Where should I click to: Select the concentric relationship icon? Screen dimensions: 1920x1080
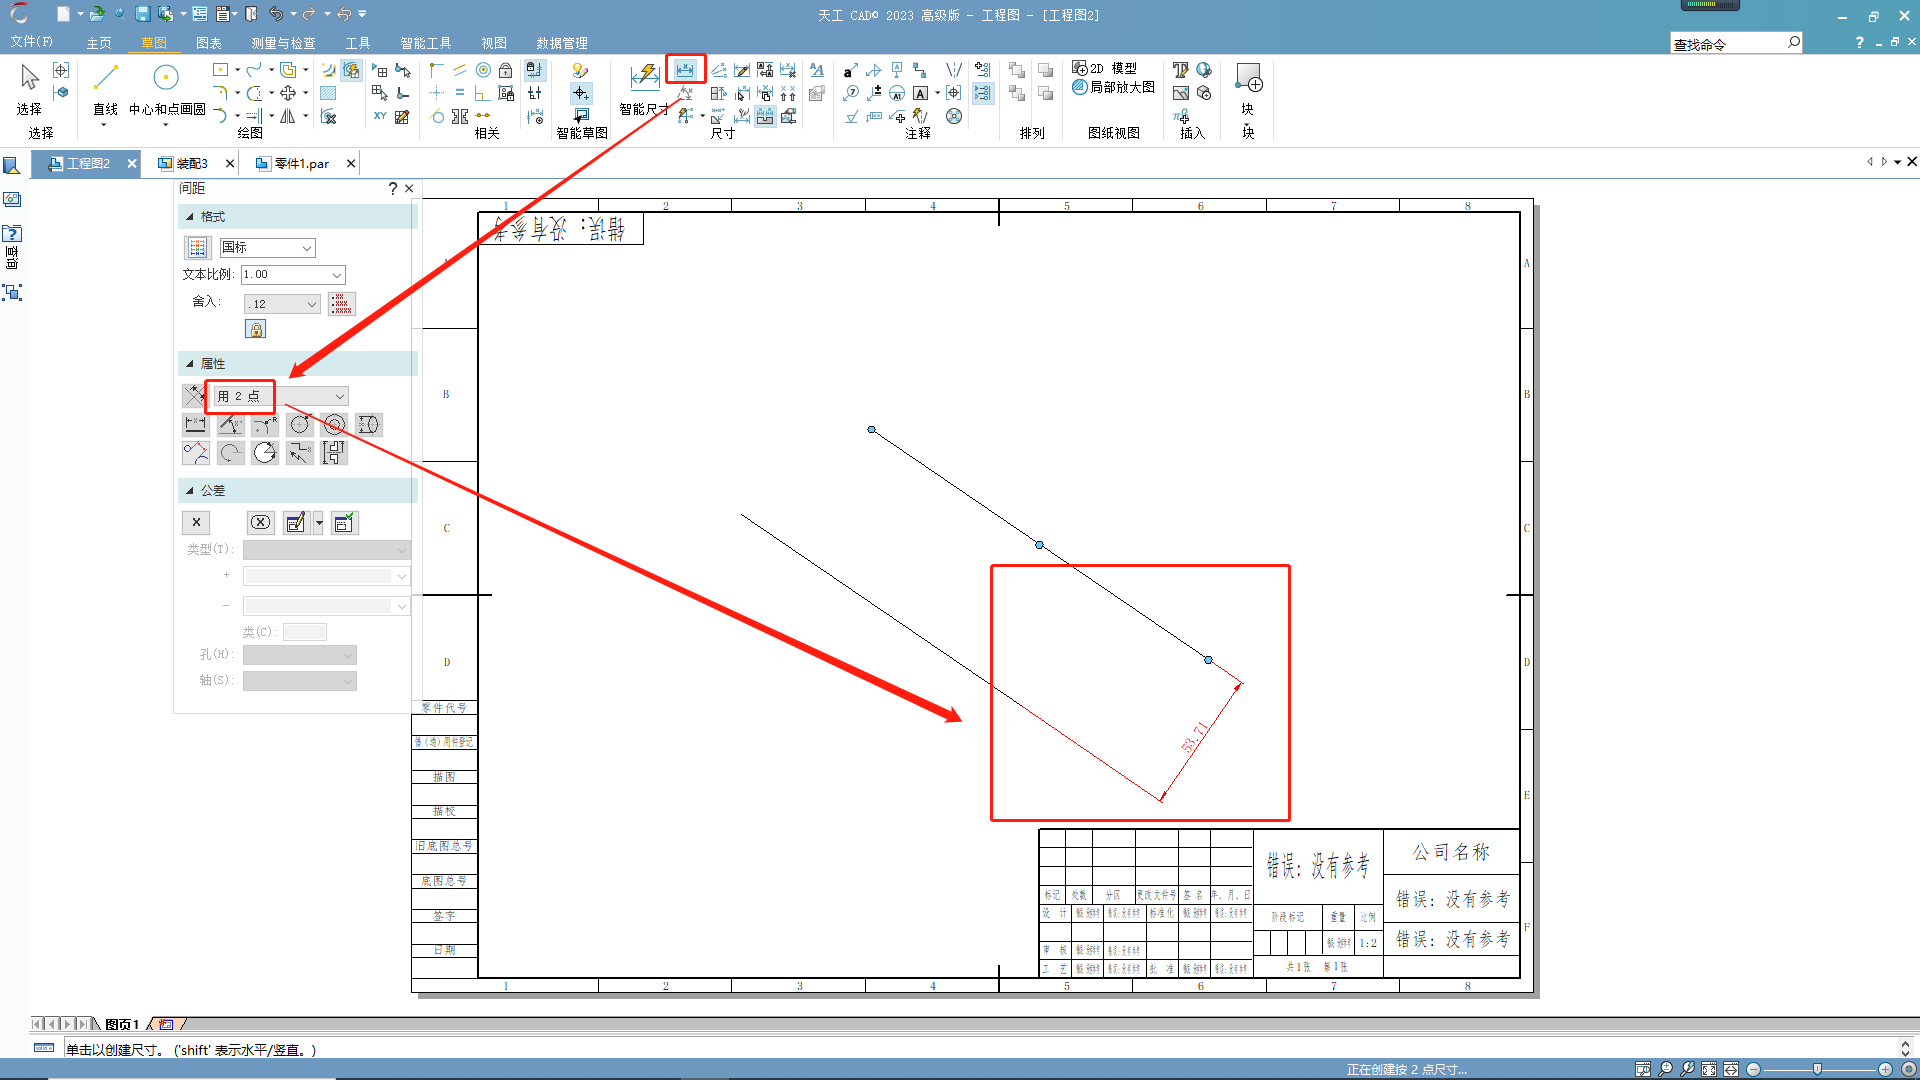(483, 70)
